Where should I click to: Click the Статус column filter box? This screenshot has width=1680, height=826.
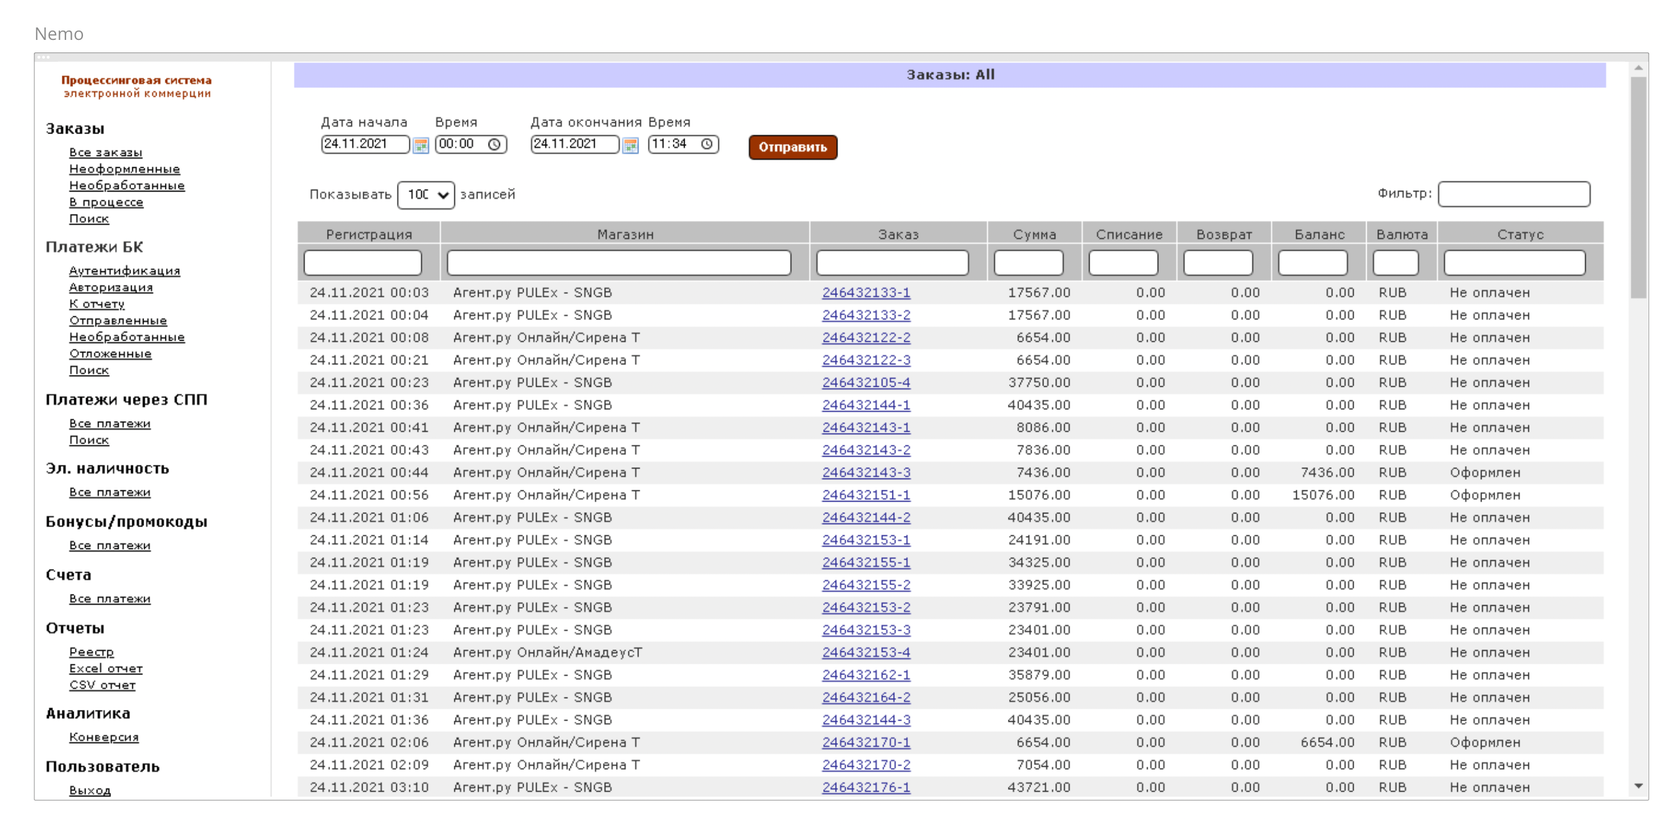tap(1514, 263)
